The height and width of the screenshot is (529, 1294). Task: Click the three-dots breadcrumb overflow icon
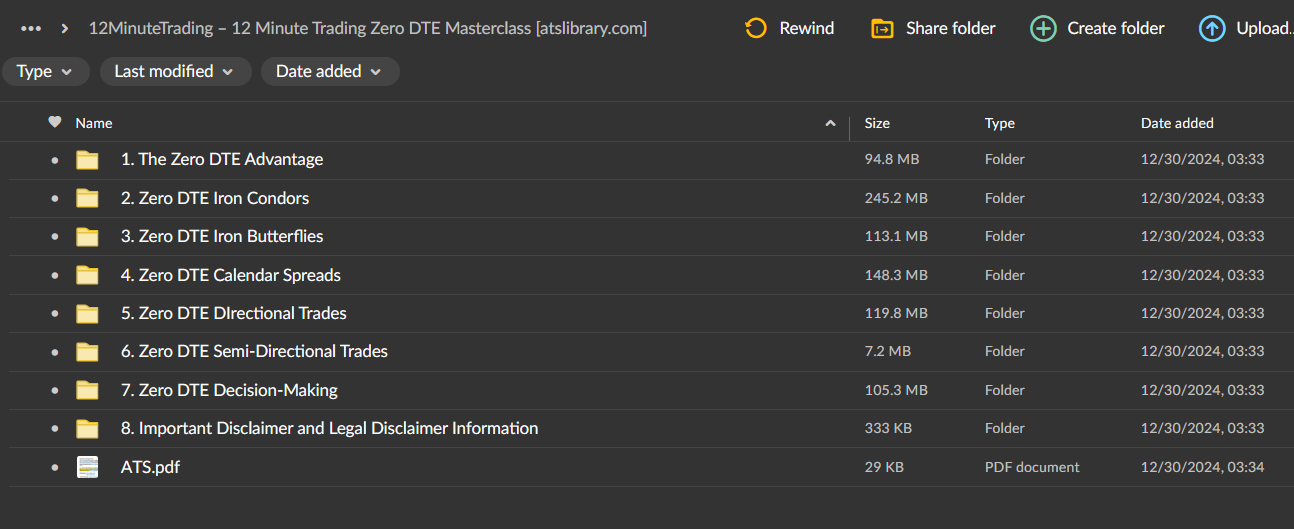tap(31, 28)
